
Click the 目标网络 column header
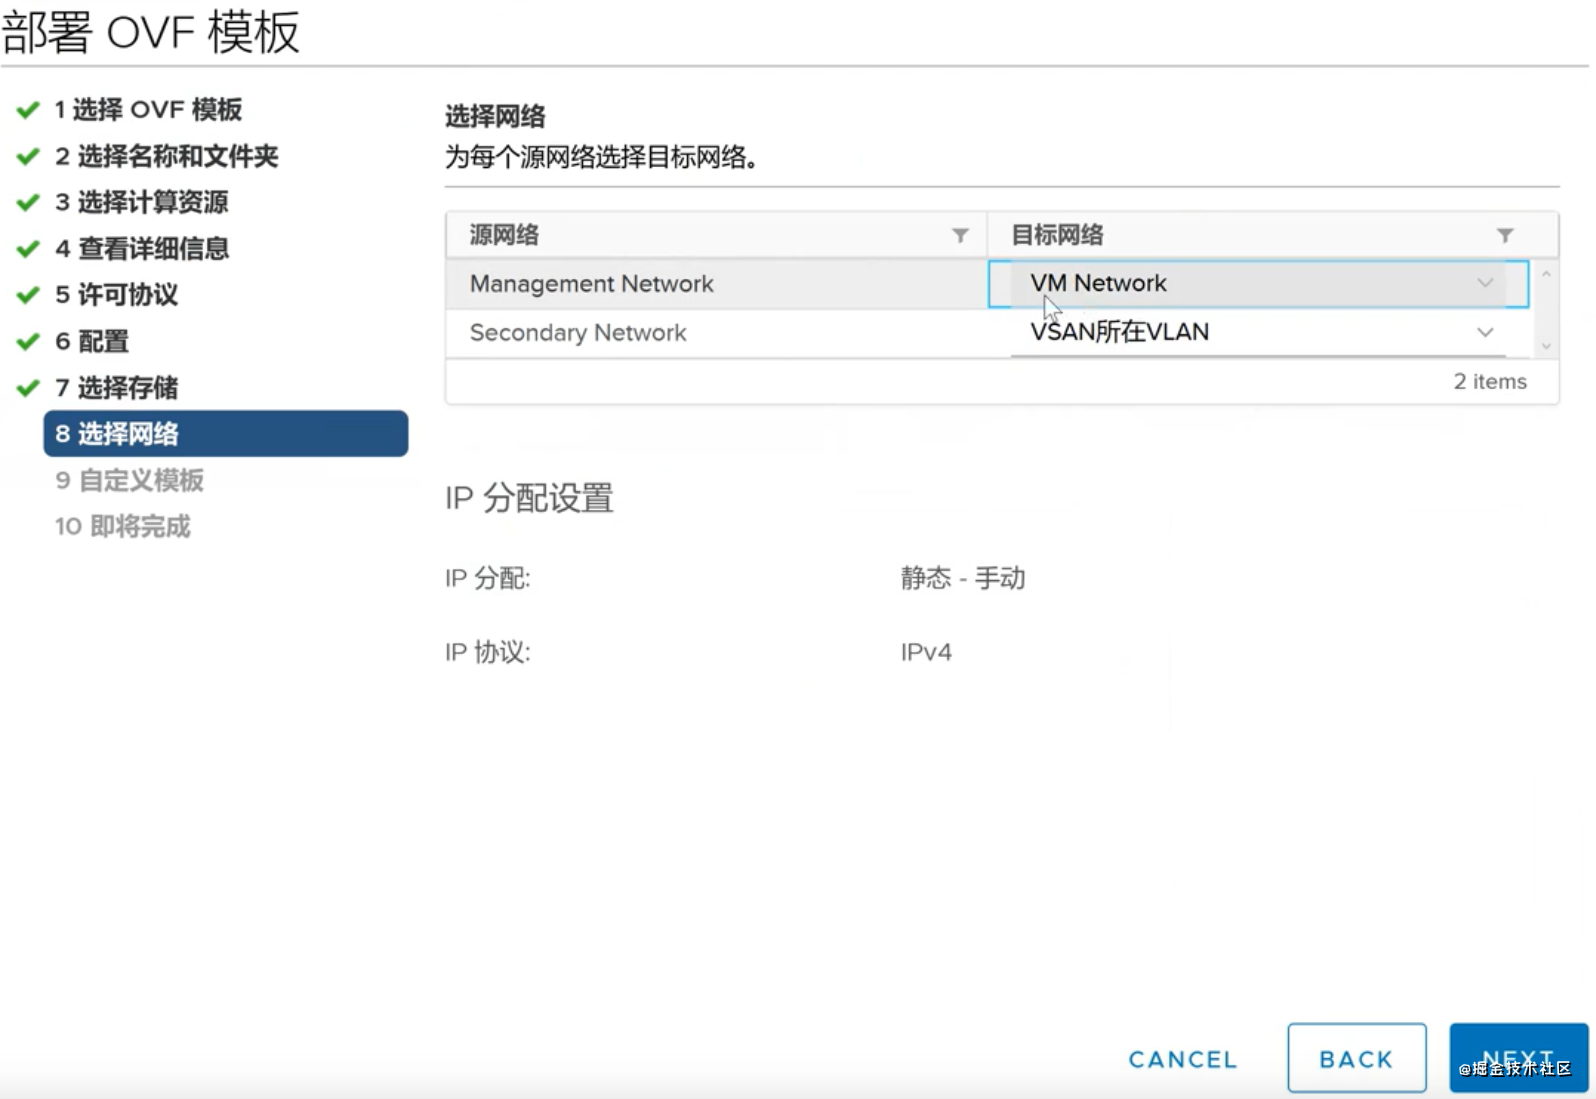point(1272,236)
